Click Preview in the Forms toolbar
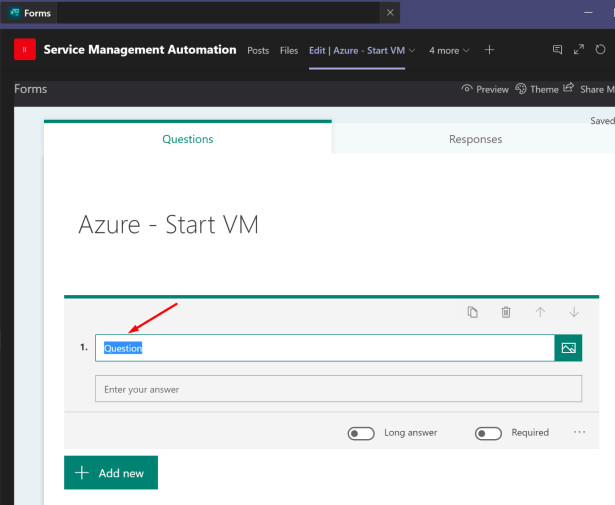 (x=485, y=89)
